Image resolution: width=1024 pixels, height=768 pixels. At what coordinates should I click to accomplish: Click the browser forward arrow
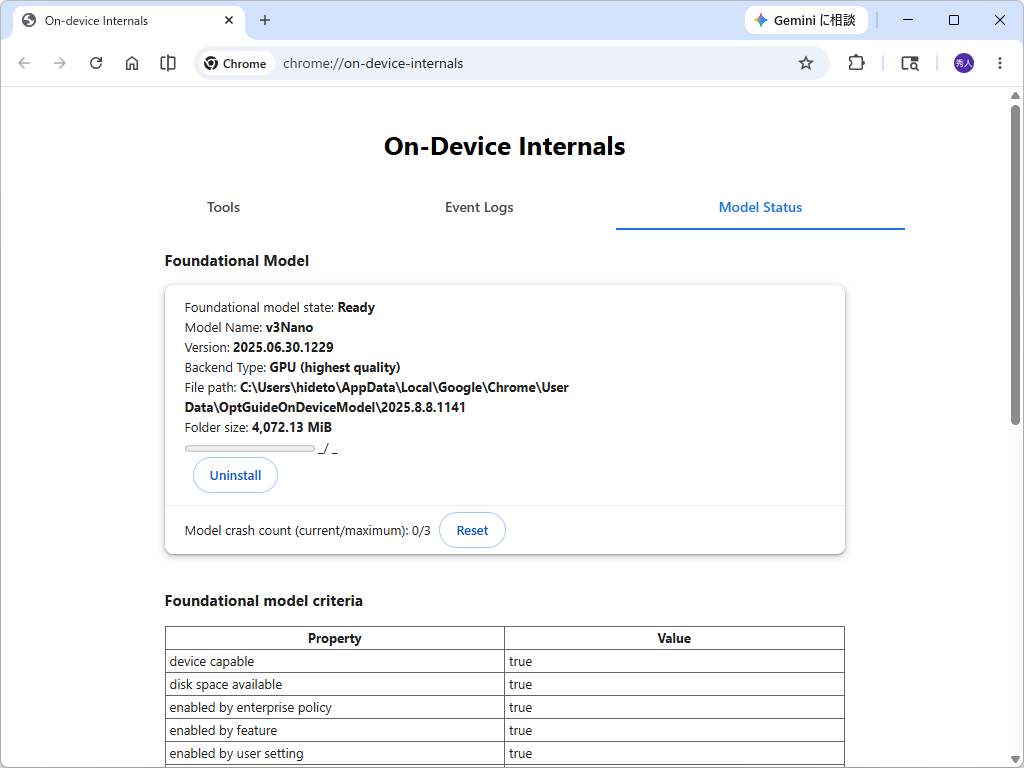(x=59, y=63)
